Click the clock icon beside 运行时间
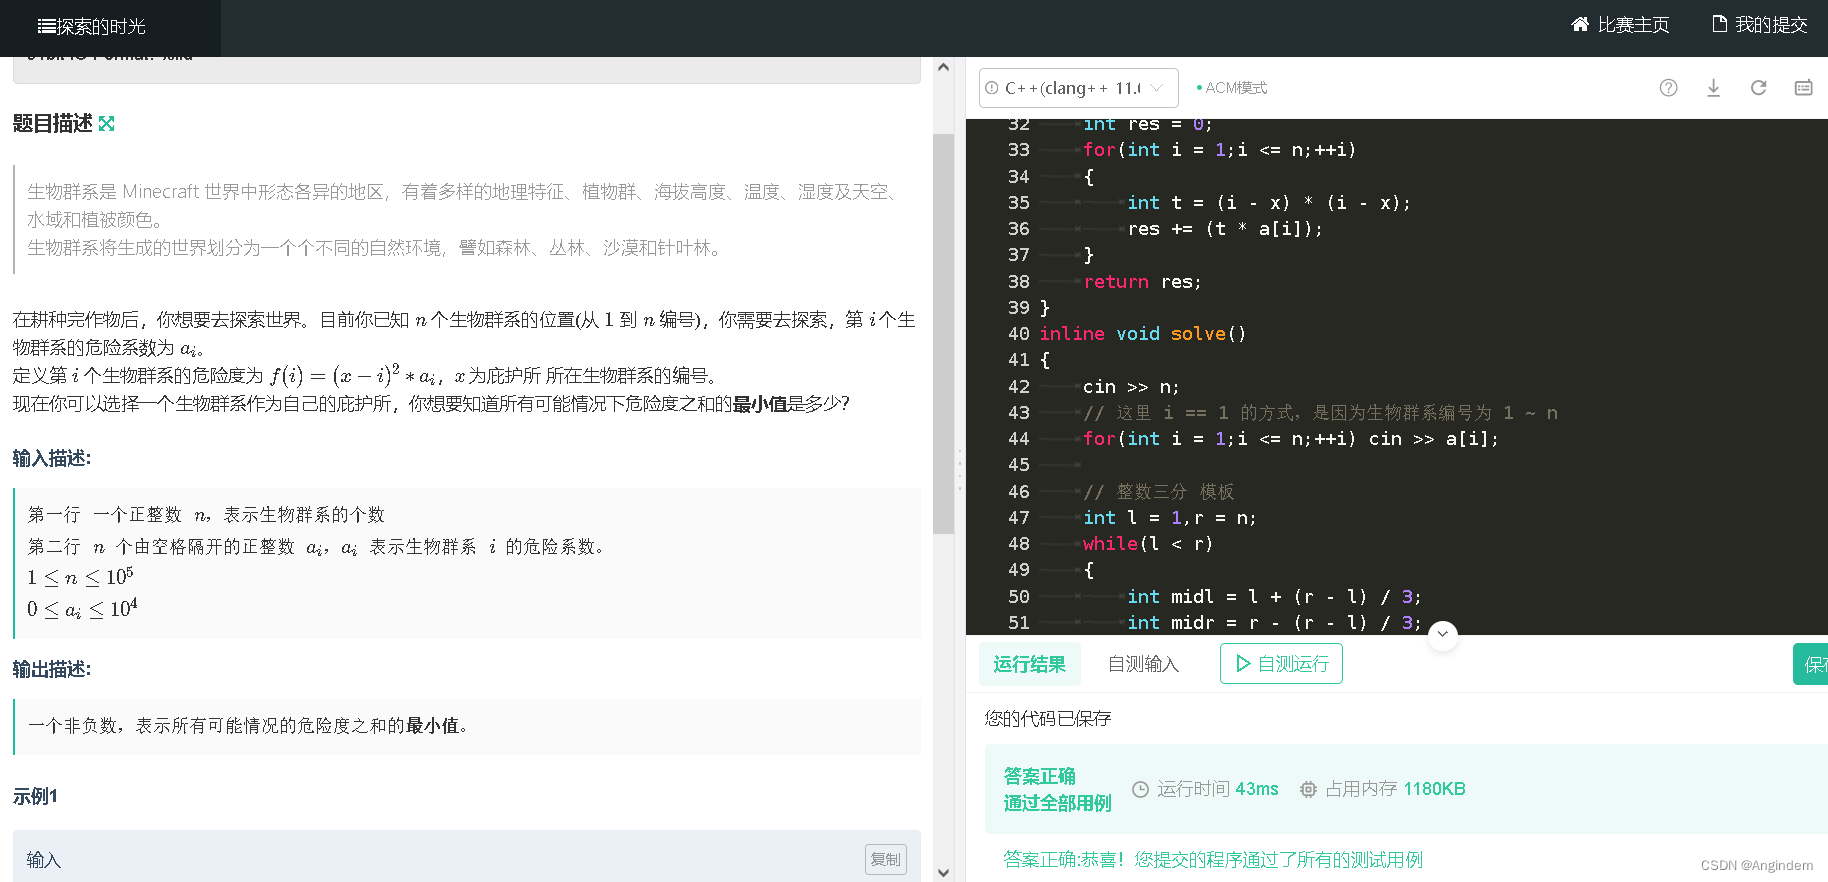The width and height of the screenshot is (1828, 882). click(1140, 789)
